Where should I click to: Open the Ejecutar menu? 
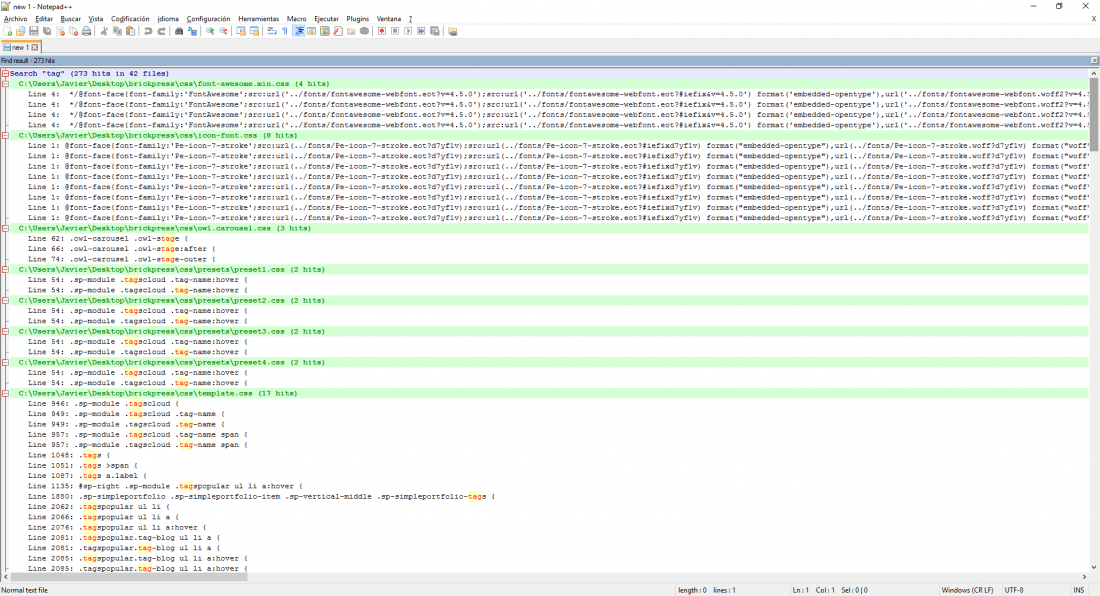326,19
